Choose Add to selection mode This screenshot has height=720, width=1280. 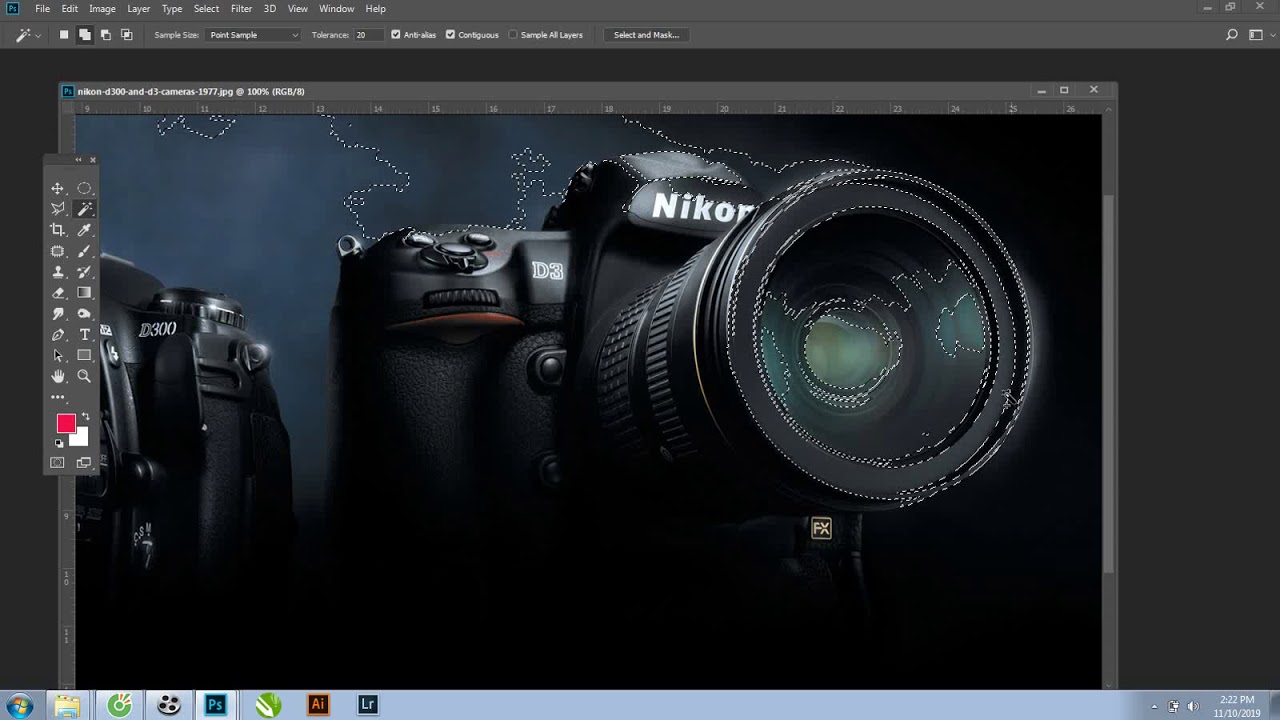tap(85, 35)
